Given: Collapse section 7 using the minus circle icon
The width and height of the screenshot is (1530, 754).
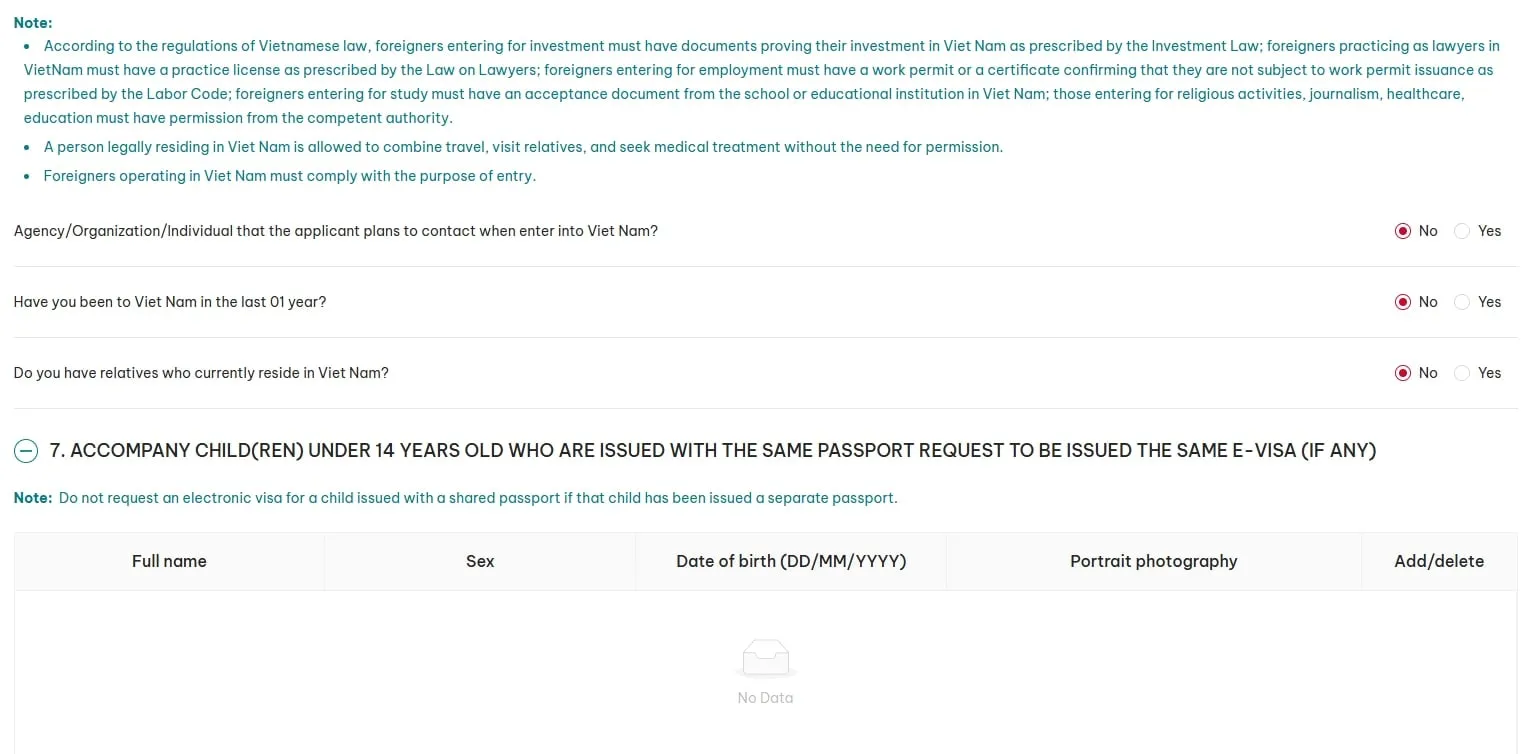Looking at the screenshot, I should point(25,451).
